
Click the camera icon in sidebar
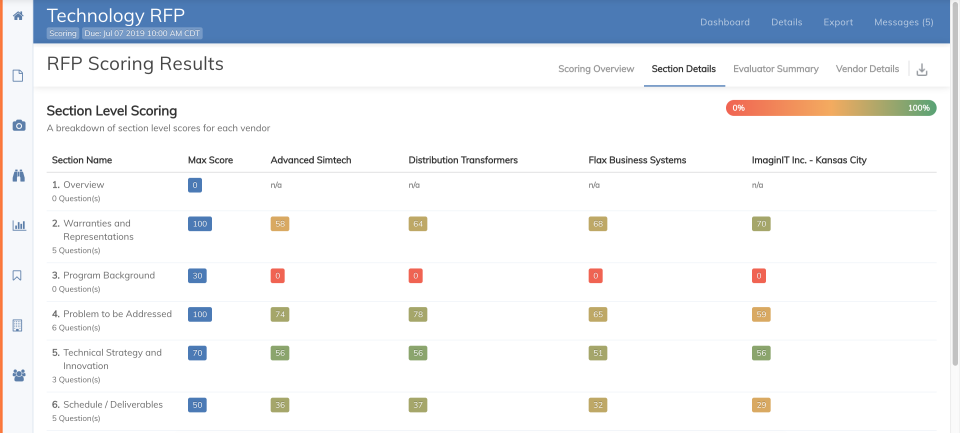(x=18, y=126)
